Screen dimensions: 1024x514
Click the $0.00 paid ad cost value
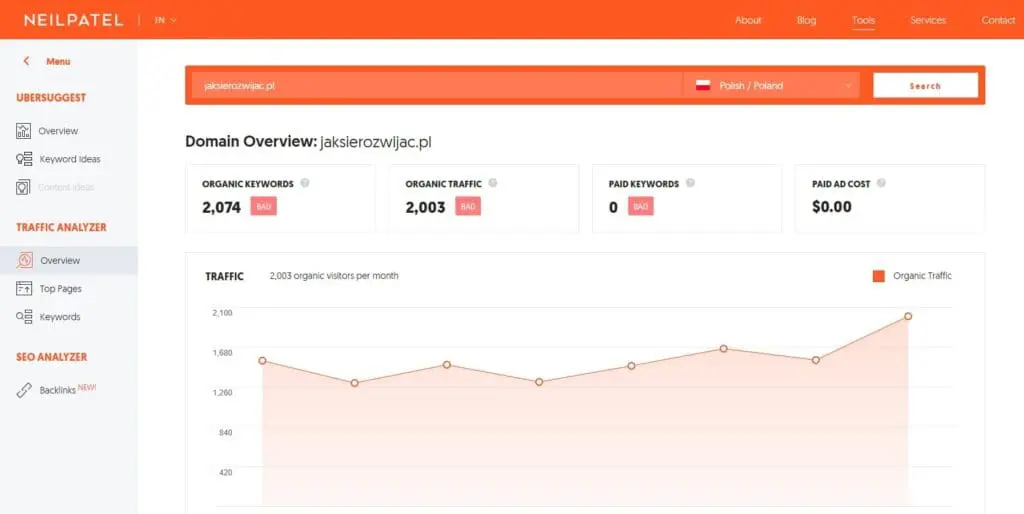click(x=831, y=207)
